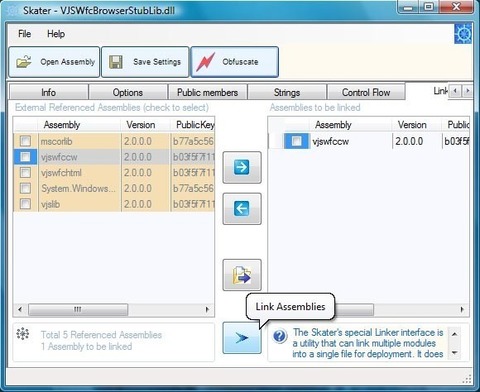Image resolution: width=480 pixels, height=392 pixels.
Task: Click 2.0.0.0 version in linked vjswfccw row
Action: pyautogui.click(x=409, y=141)
